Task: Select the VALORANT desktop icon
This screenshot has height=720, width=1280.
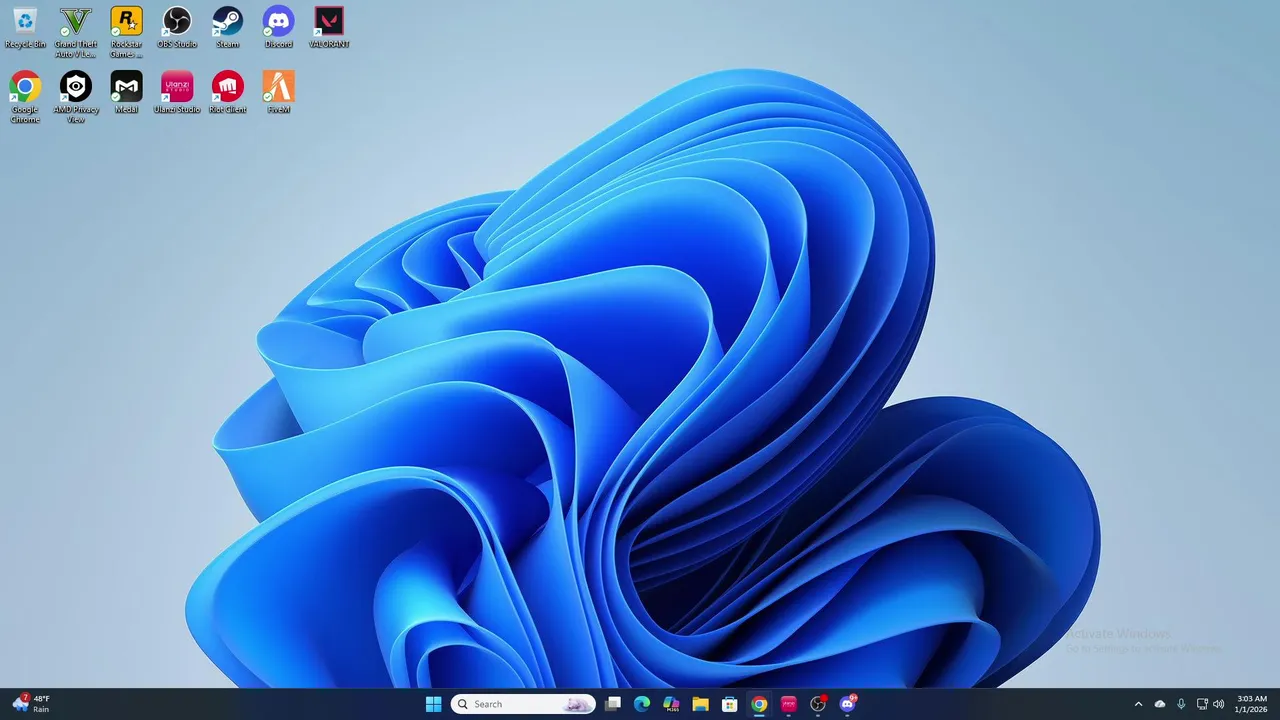Action: tap(329, 28)
